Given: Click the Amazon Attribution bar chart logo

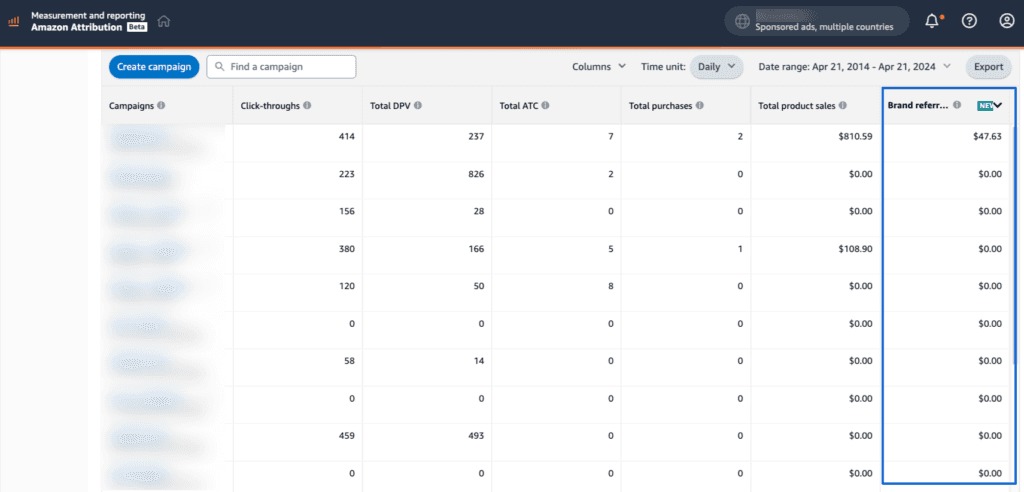Looking at the screenshot, I should (x=14, y=21).
